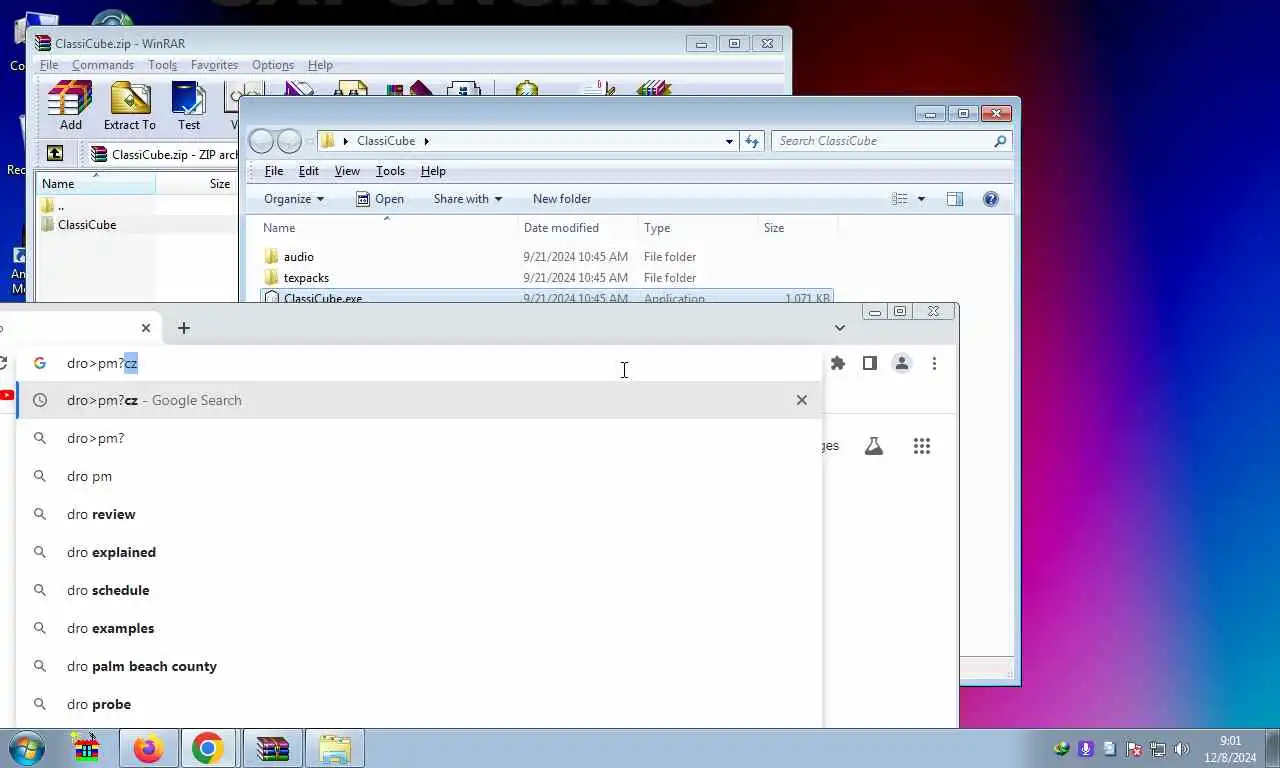Open WinRAR Help menu
Screen dimensions: 1280x768
point(320,65)
